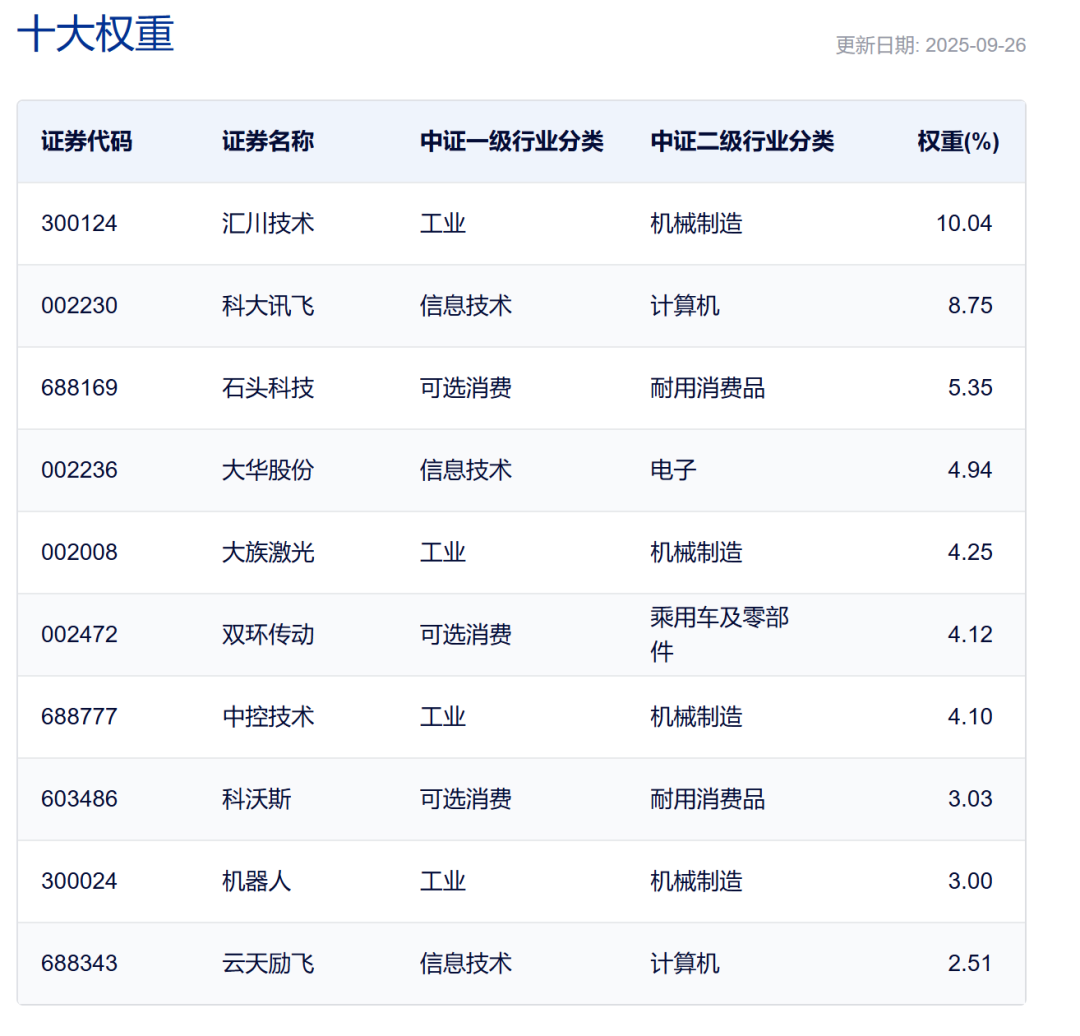This screenshot has height=1036, width=1080.
Task: Click the weight value 2.51
Action: pos(970,962)
